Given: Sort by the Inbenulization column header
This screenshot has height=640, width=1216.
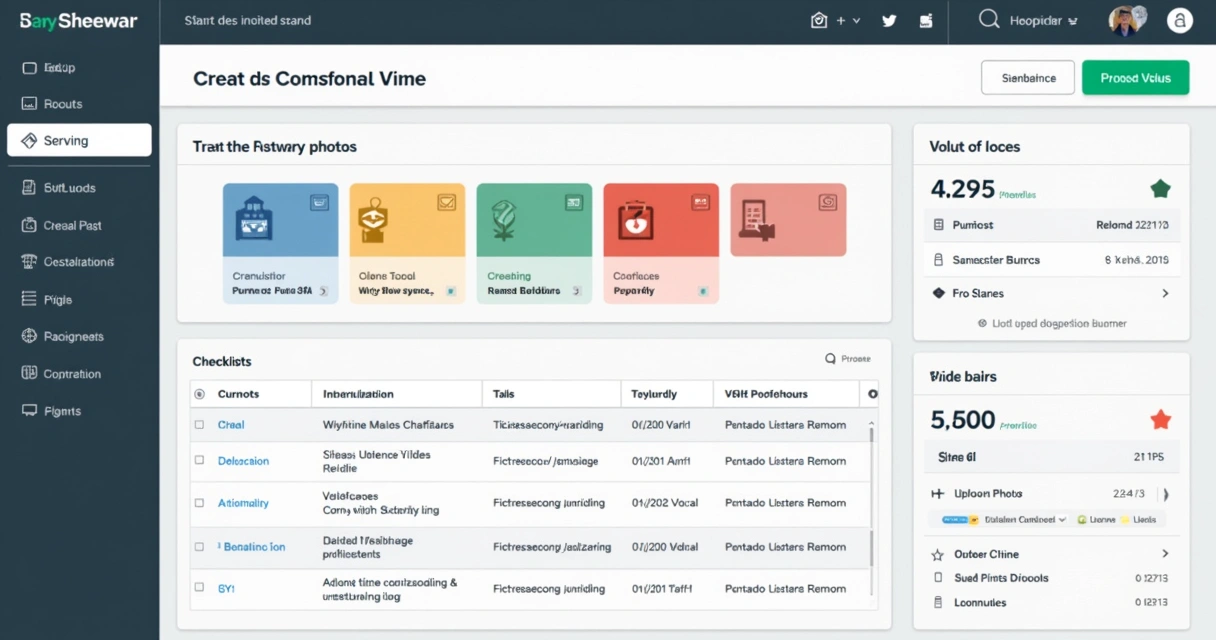Looking at the screenshot, I should click(358, 394).
